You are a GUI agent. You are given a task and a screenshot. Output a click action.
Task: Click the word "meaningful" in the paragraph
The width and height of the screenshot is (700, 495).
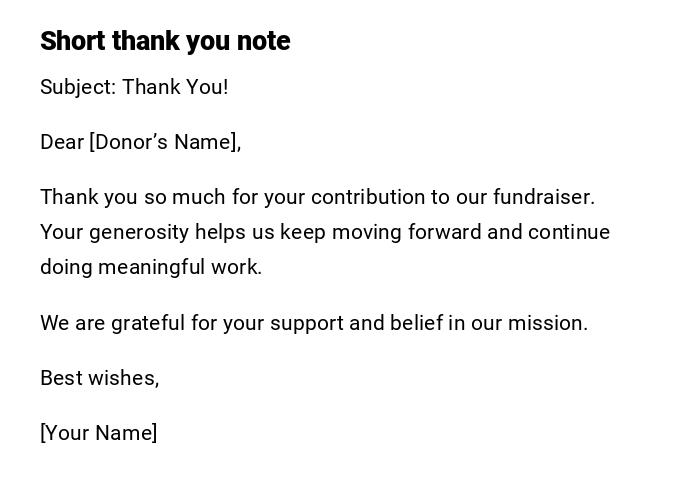coord(152,267)
